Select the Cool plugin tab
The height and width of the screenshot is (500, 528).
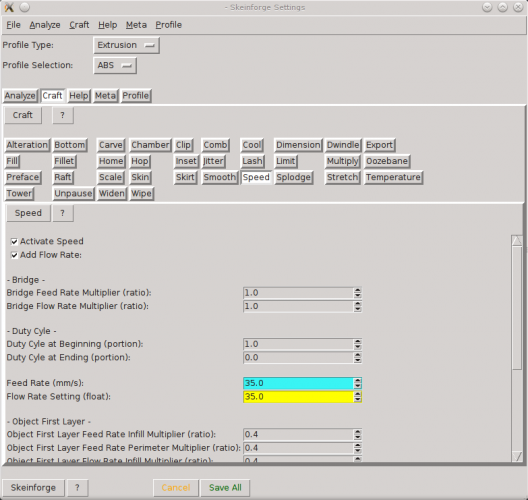click(x=252, y=145)
